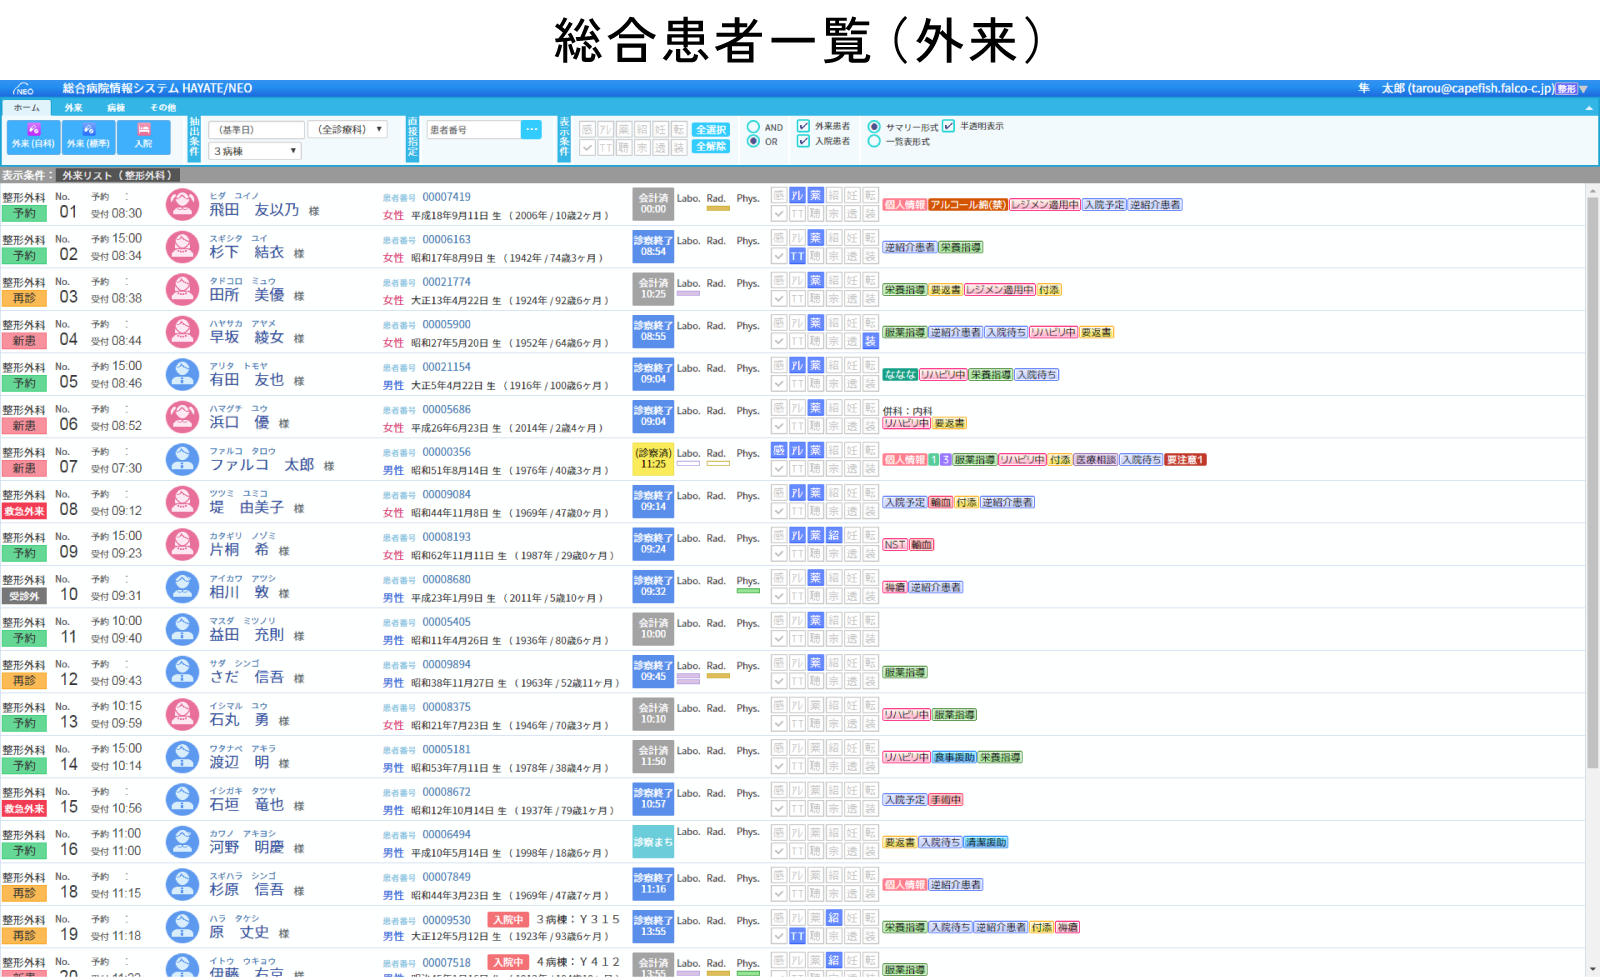Image resolution: width=1600 pixels, height=980 pixels.
Task: Open the user menu arrow beside 隼 太郎
Action: click(1583, 89)
